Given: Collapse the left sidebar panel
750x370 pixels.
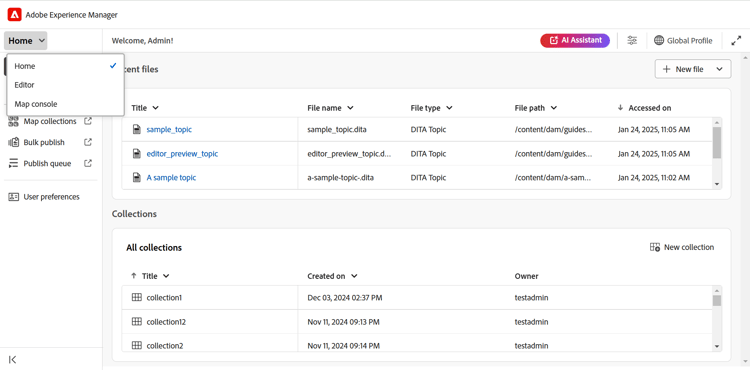Looking at the screenshot, I should click(x=13, y=359).
